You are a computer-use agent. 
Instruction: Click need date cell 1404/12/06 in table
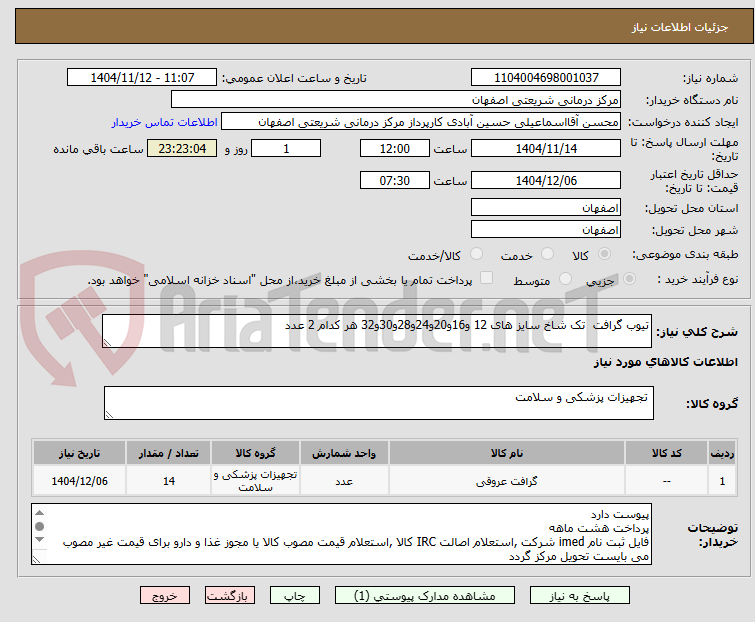coord(79,481)
